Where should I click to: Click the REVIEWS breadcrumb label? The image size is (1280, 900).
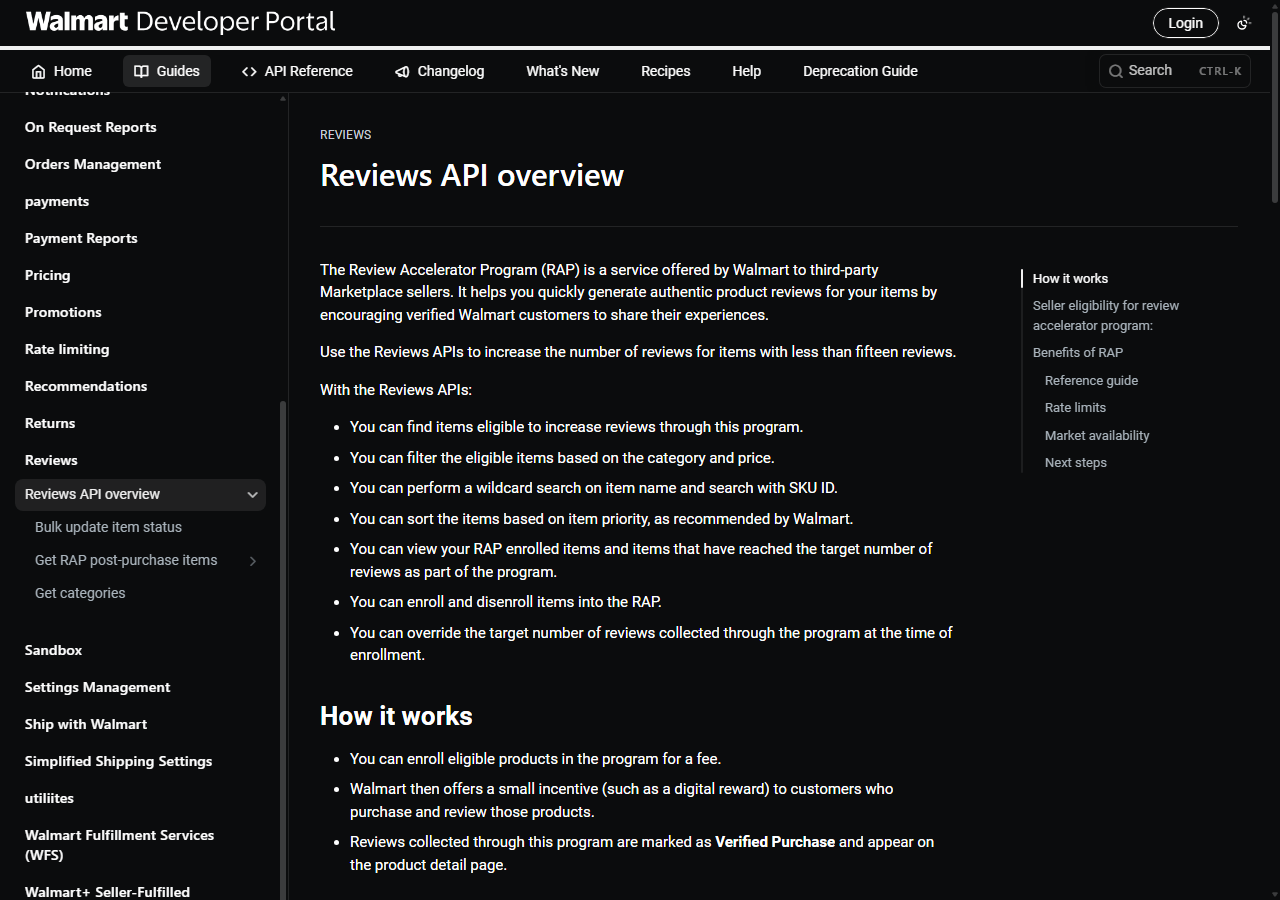pos(346,135)
